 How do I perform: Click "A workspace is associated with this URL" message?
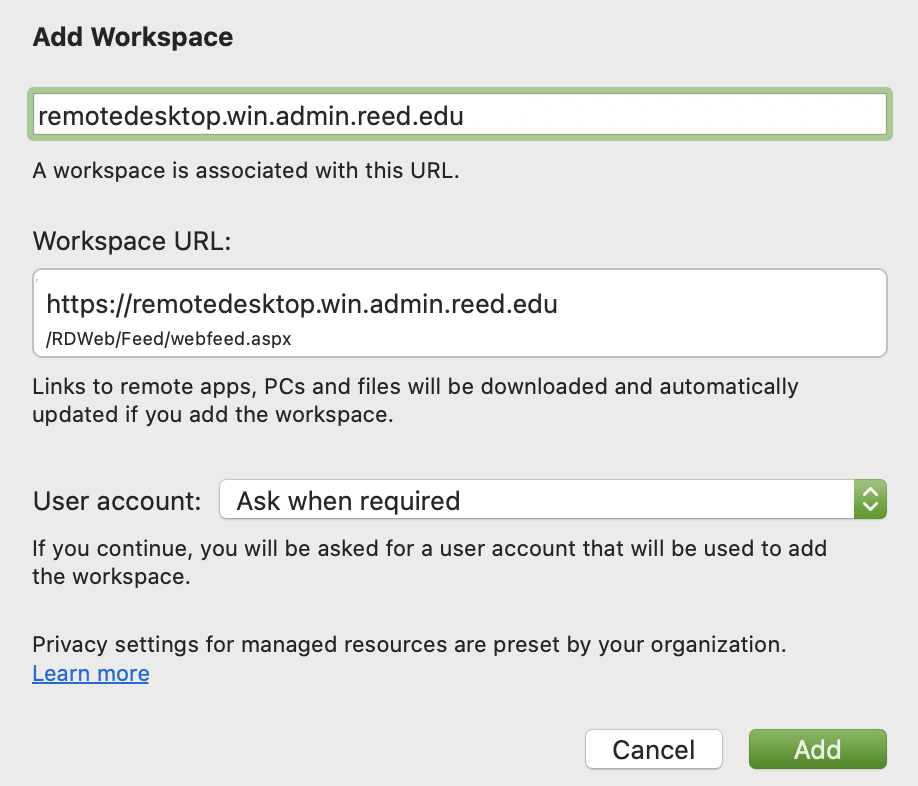246,170
